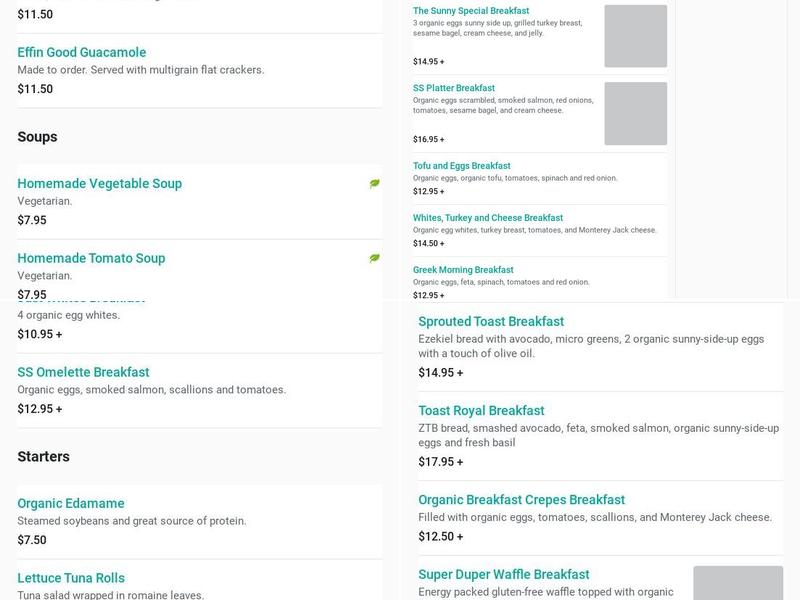Open The Sunny Special Breakfast title
The height and width of the screenshot is (600, 800).
point(471,11)
